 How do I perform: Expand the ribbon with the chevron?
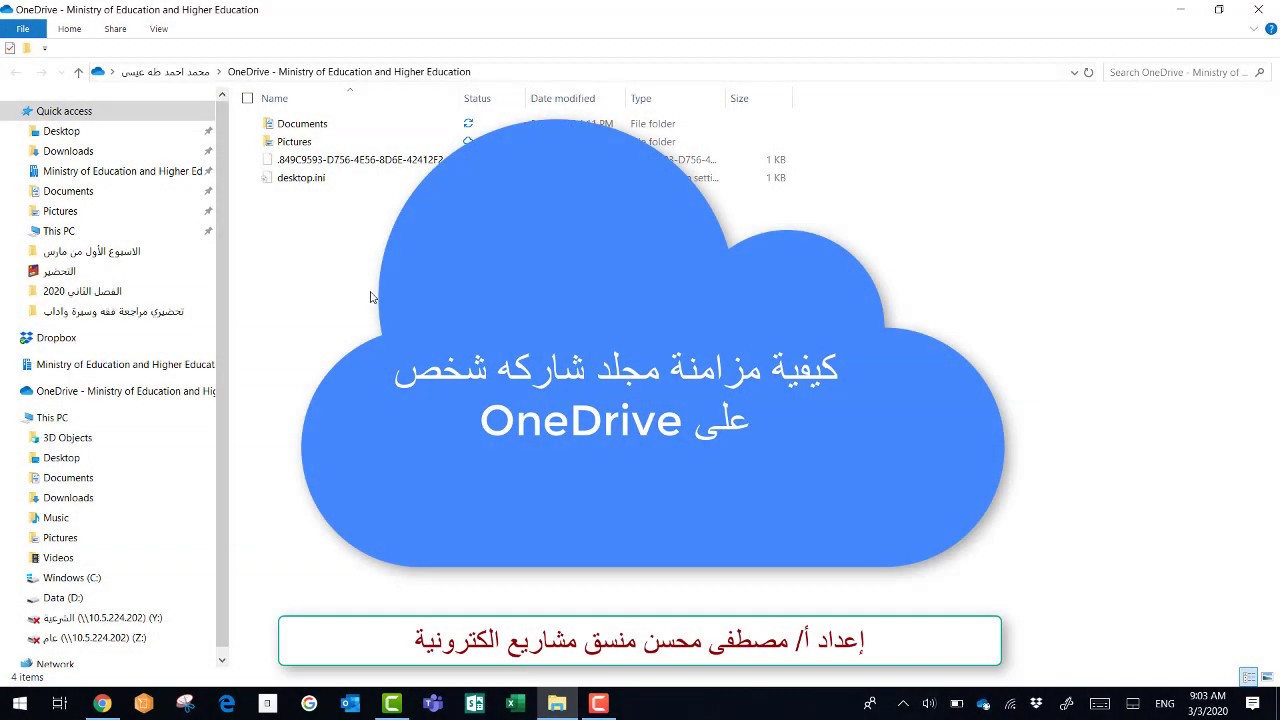[x=1255, y=29]
